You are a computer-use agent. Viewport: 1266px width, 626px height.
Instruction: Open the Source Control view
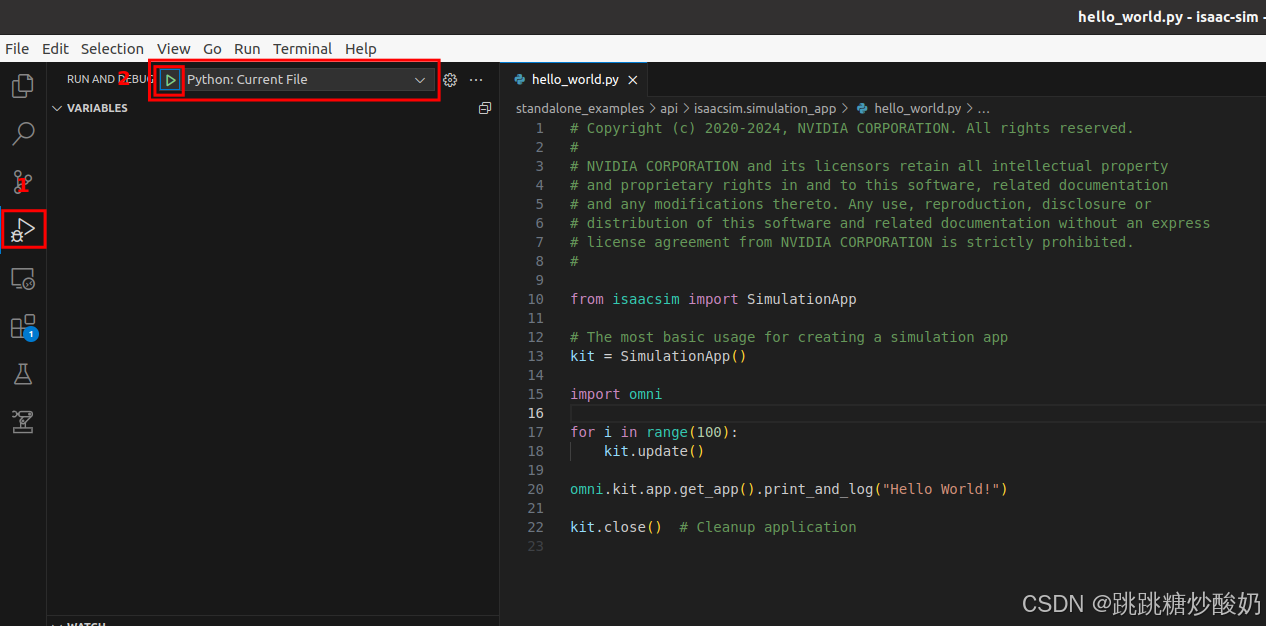pos(22,181)
